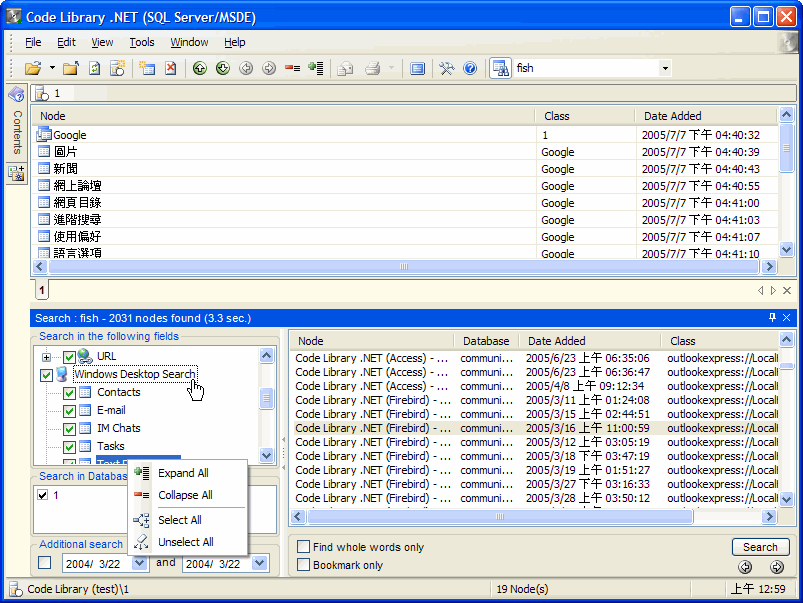Click the down arrow of the fields tree scrollbar
The image size is (803, 603).
266,454
